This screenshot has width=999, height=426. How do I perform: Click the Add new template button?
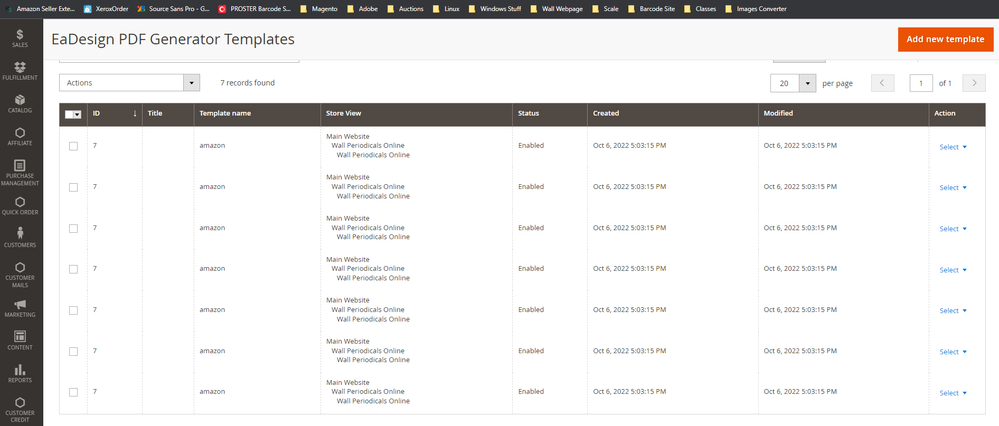944,39
